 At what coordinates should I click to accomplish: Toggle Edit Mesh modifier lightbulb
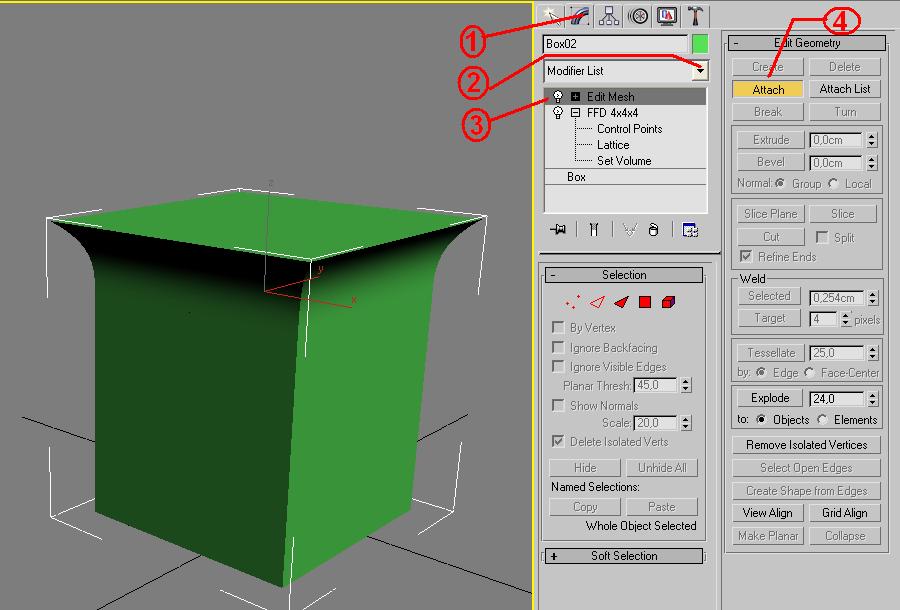(x=558, y=97)
